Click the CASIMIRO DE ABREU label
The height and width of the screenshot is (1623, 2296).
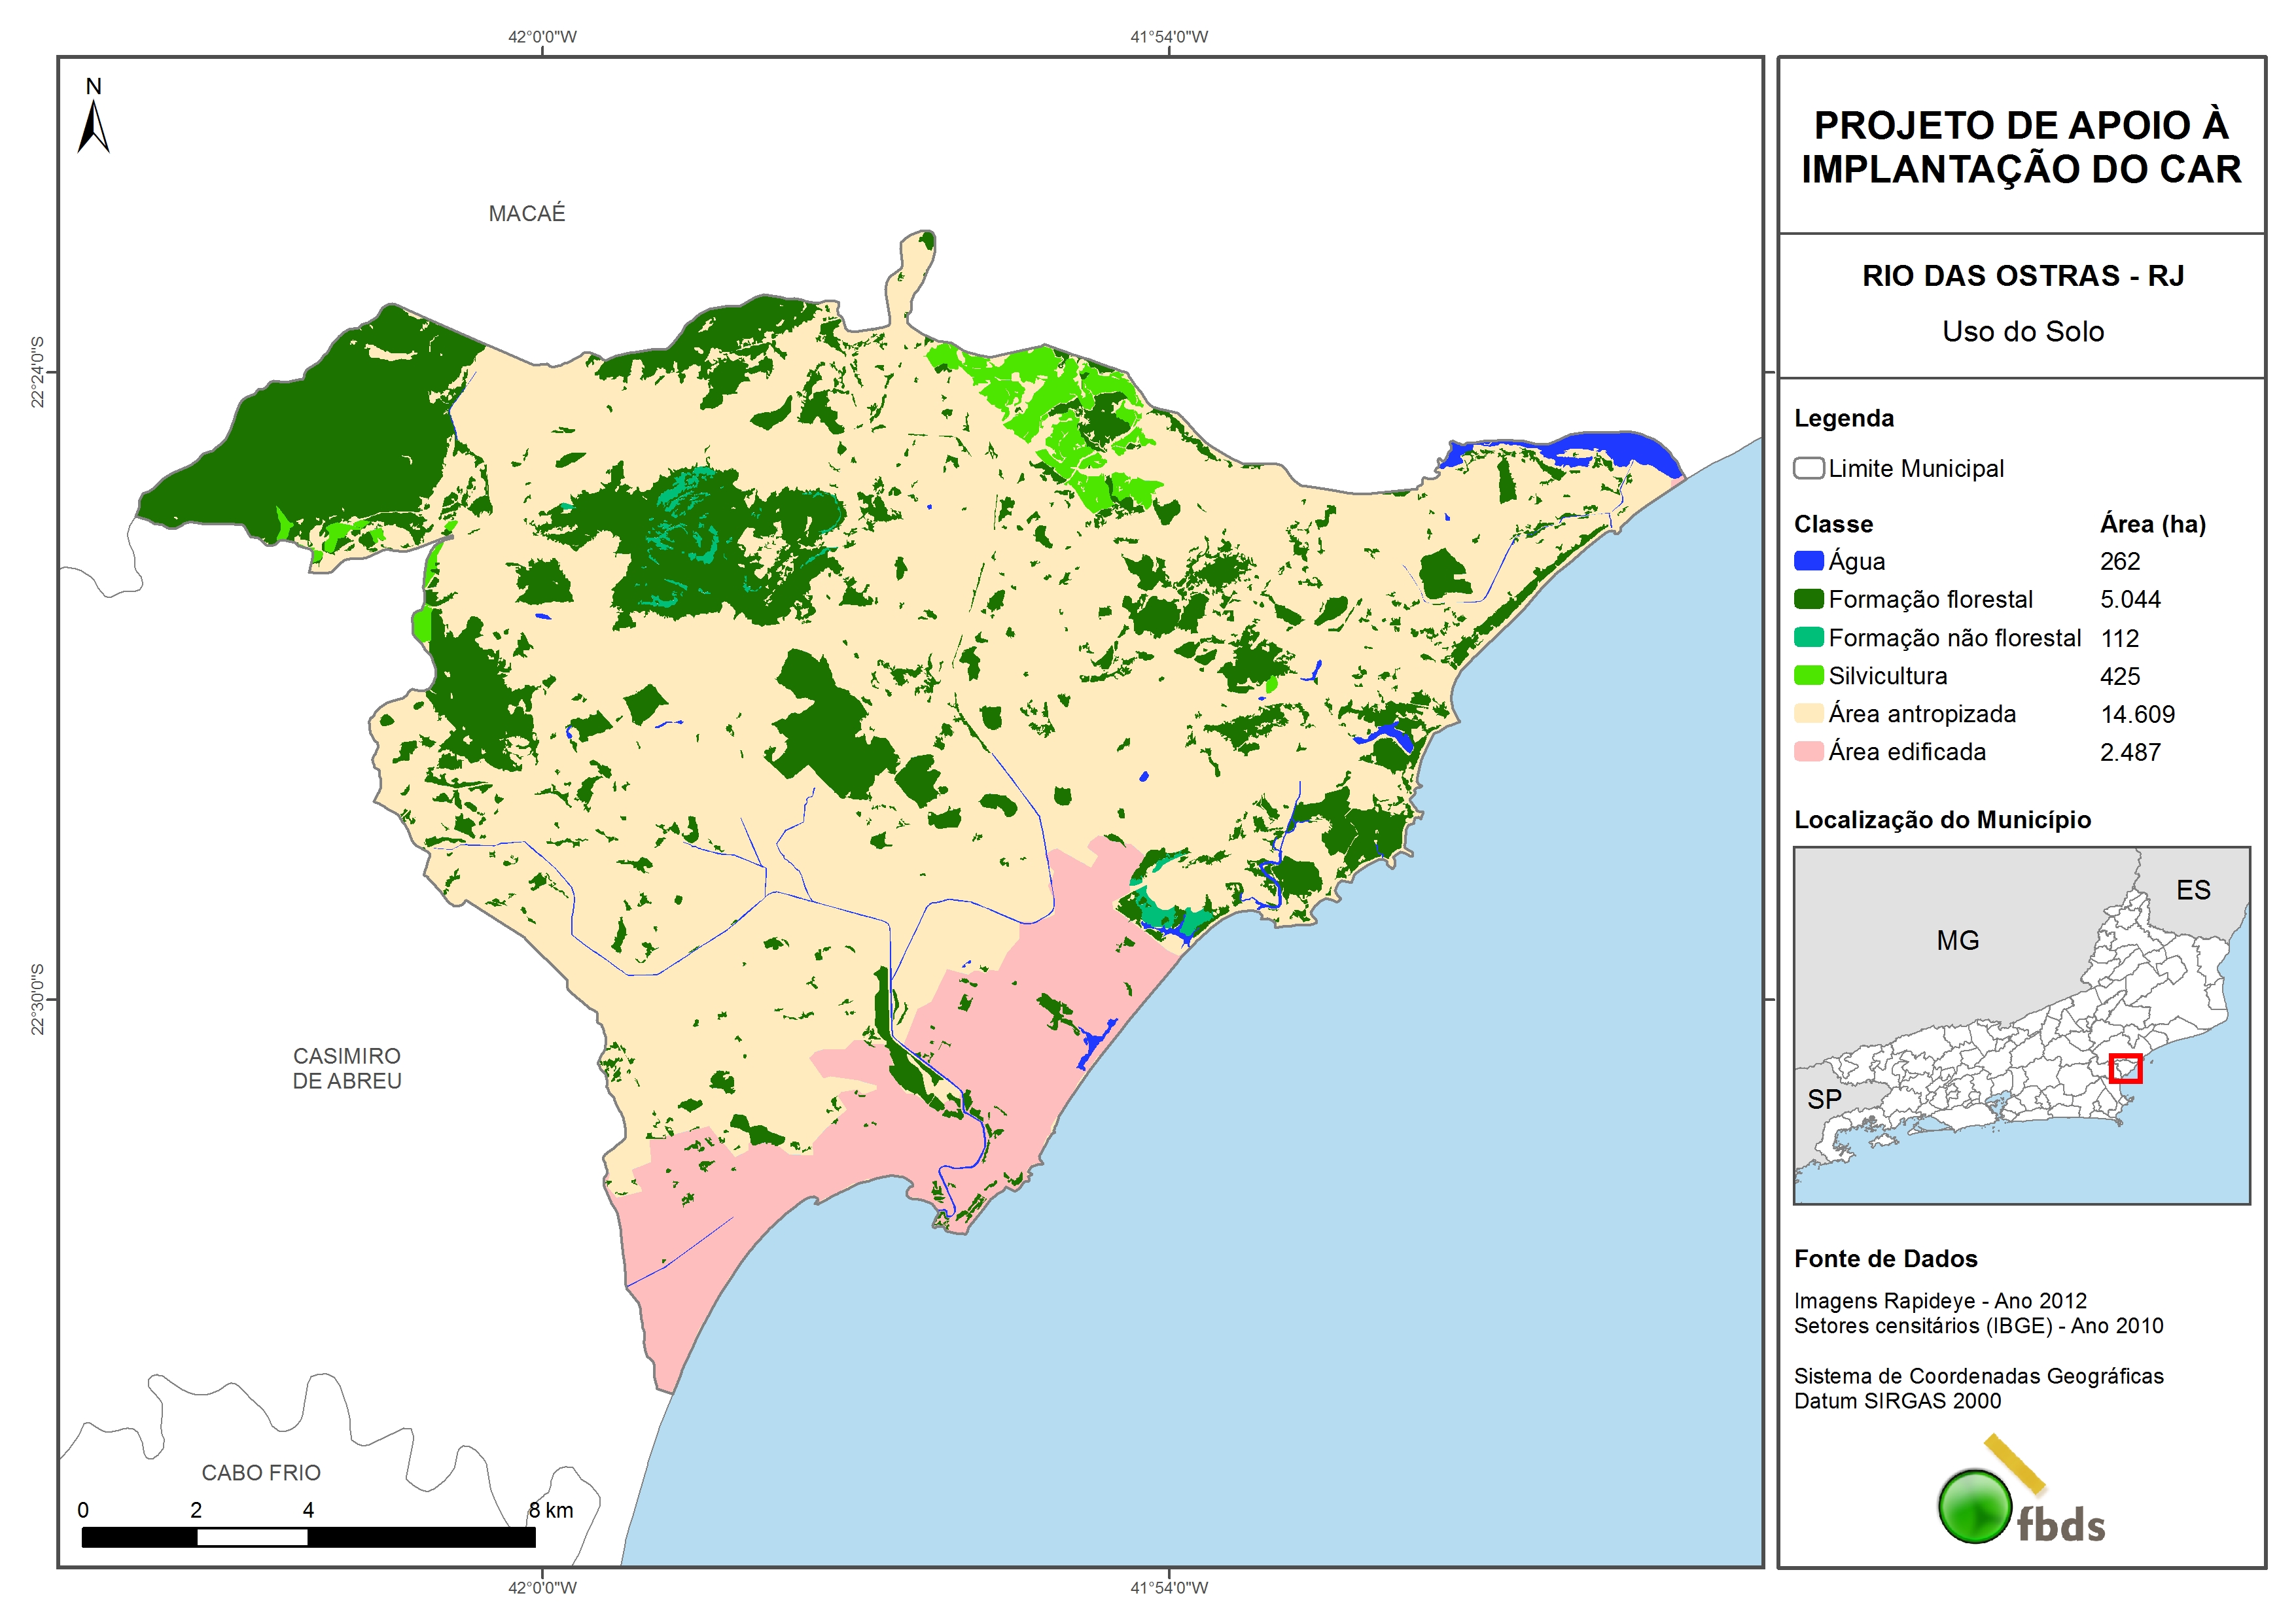[x=346, y=1068]
